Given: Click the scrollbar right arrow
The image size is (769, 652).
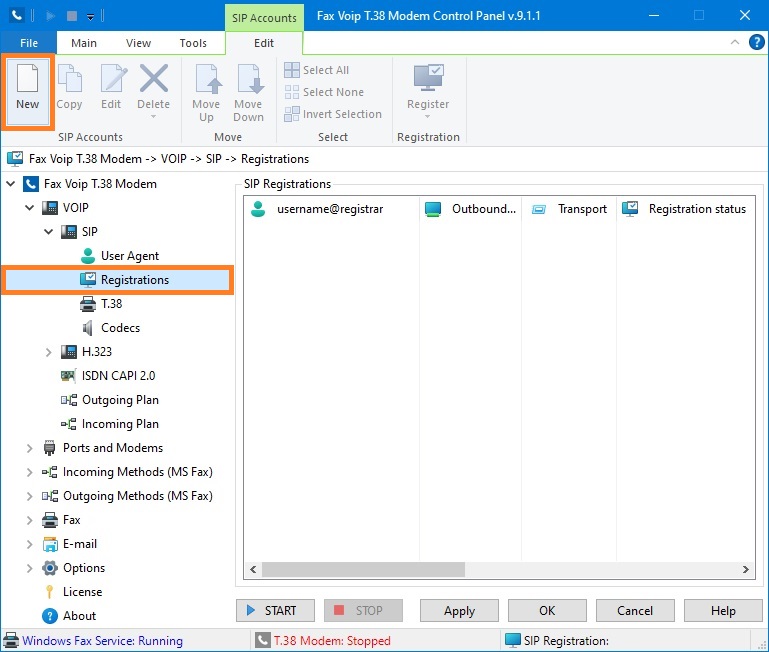Looking at the screenshot, I should (745, 570).
